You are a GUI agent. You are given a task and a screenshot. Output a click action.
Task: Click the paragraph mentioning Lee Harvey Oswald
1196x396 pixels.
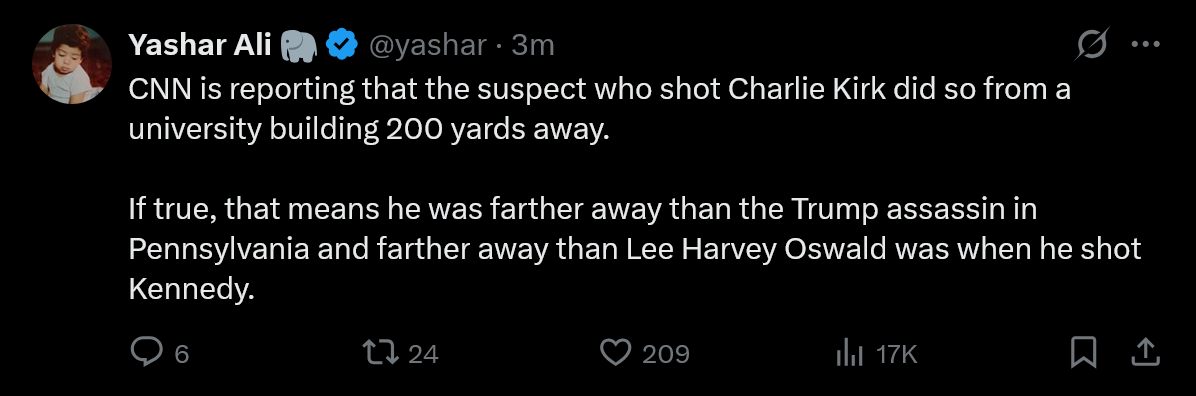[634, 249]
